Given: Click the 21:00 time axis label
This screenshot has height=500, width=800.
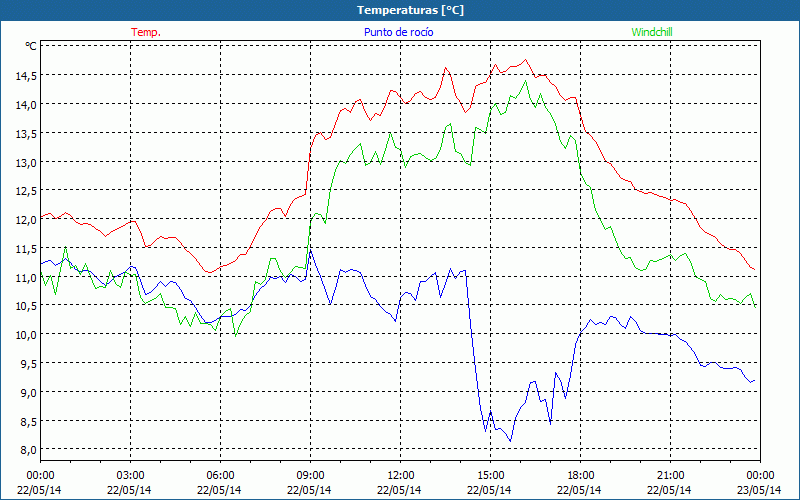Looking at the screenshot, I should [670, 476].
